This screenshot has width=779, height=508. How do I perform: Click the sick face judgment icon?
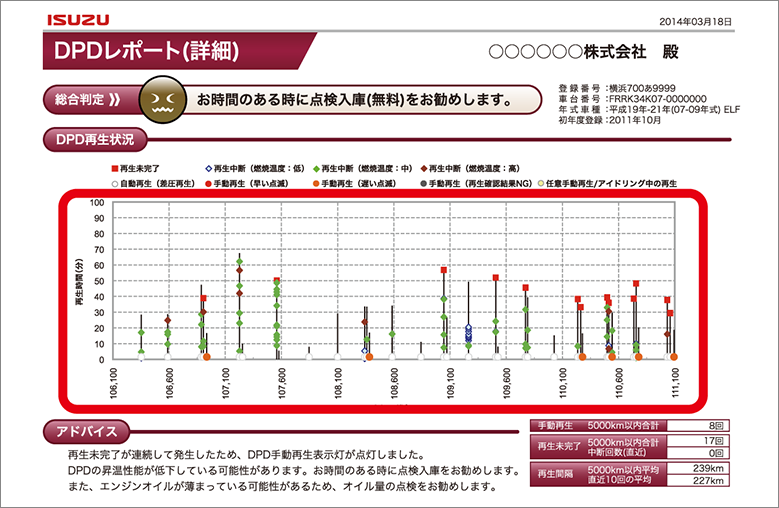click(x=160, y=100)
